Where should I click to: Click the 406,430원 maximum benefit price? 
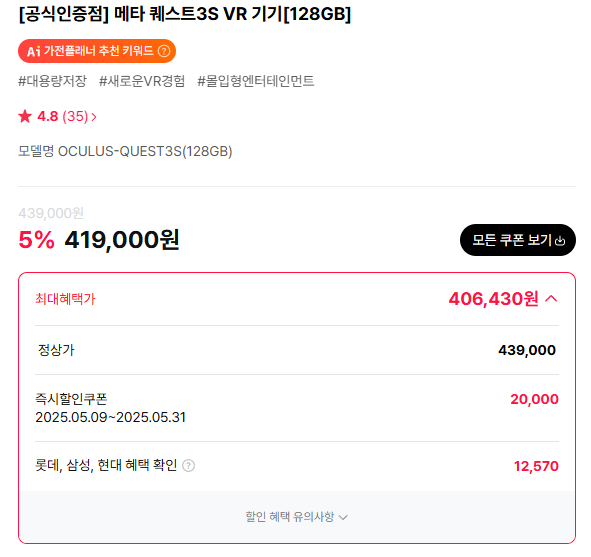coord(493,299)
